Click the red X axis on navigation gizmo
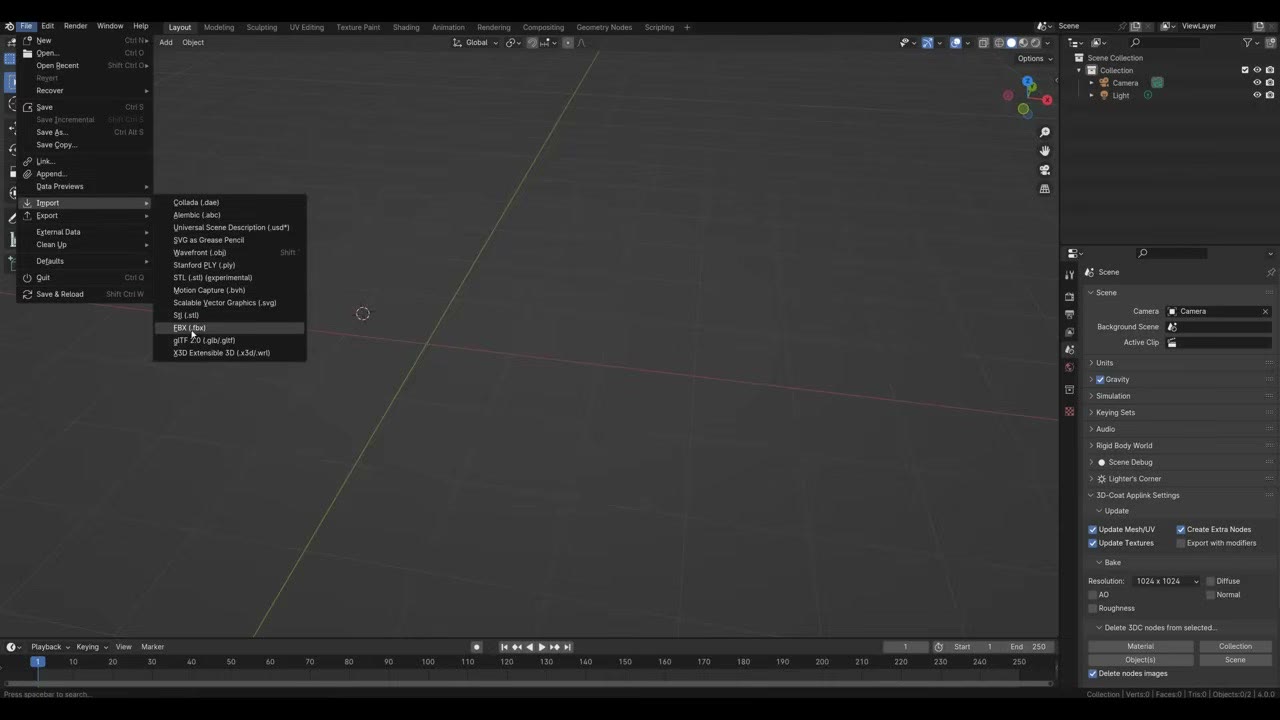 [1047, 100]
